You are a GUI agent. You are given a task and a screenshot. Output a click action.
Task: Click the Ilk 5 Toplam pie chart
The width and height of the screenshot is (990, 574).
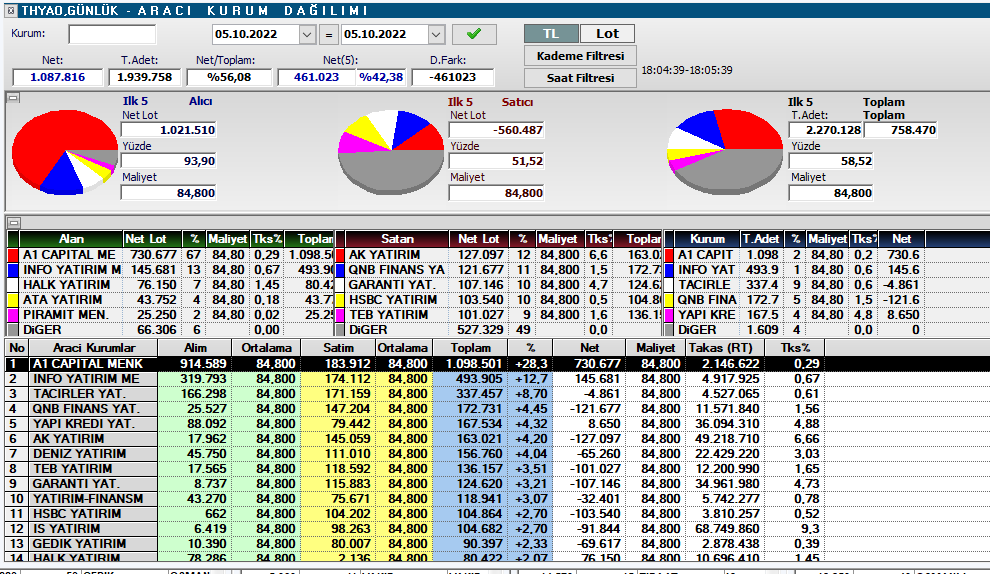(725, 152)
